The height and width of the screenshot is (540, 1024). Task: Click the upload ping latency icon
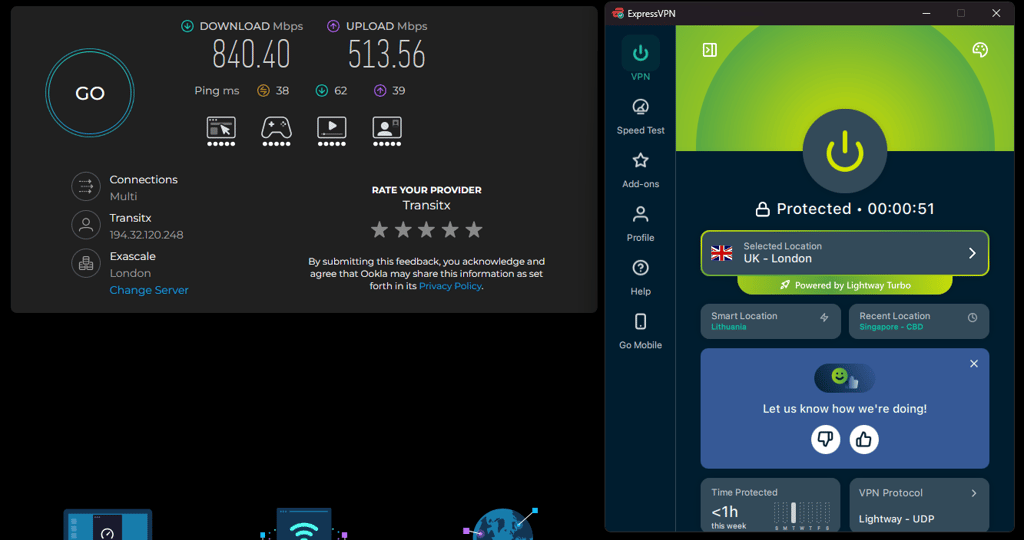point(380,91)
